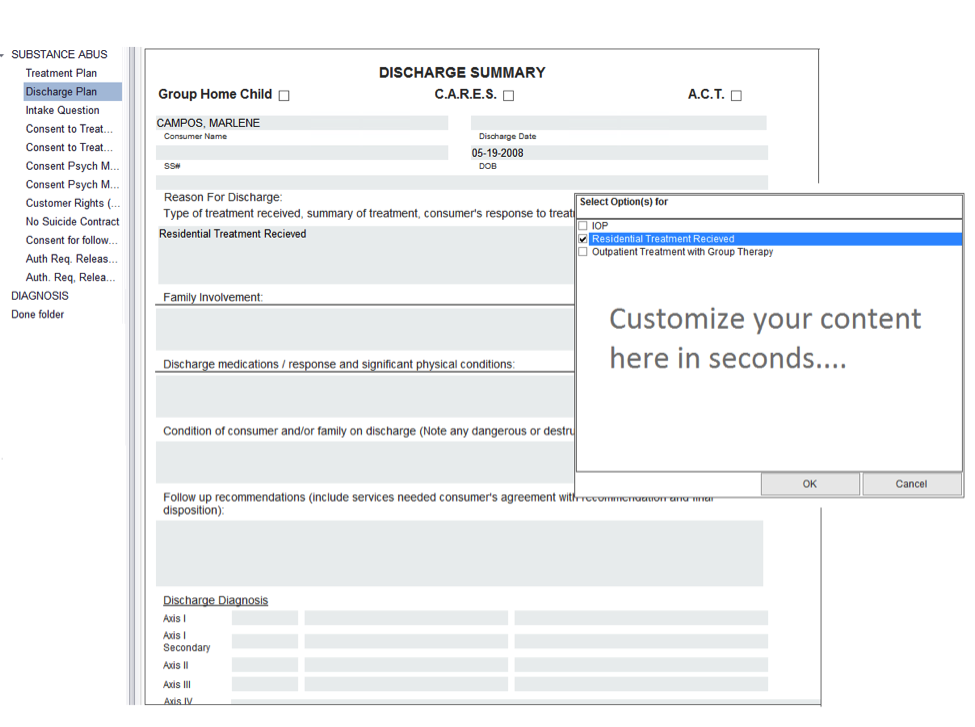Click the Follow up recommendations text area
The image size is (975, 727).
point(460,553)
